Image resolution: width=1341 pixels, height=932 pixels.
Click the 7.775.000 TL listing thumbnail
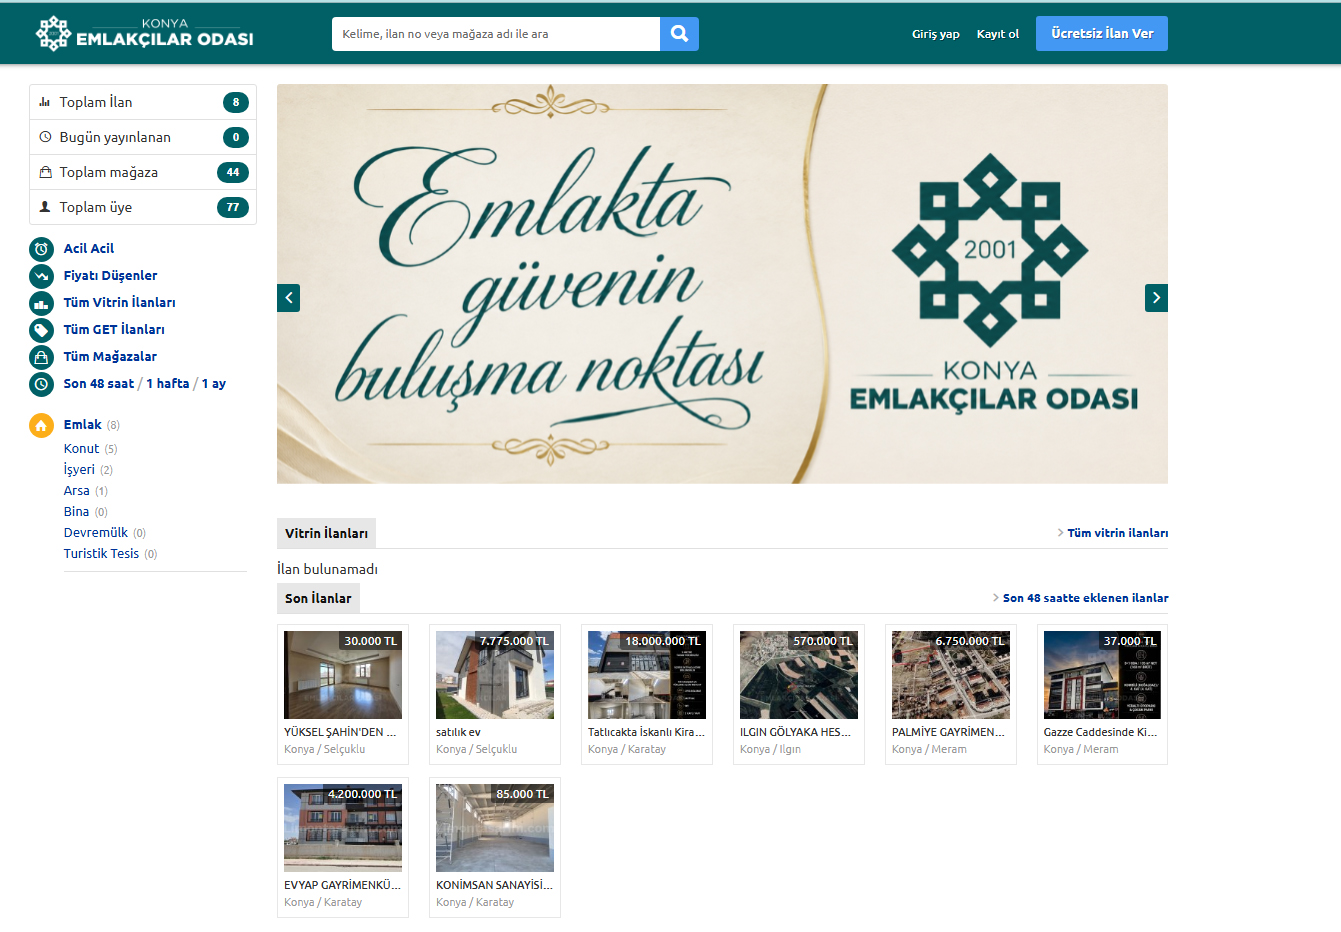(495, 675)
